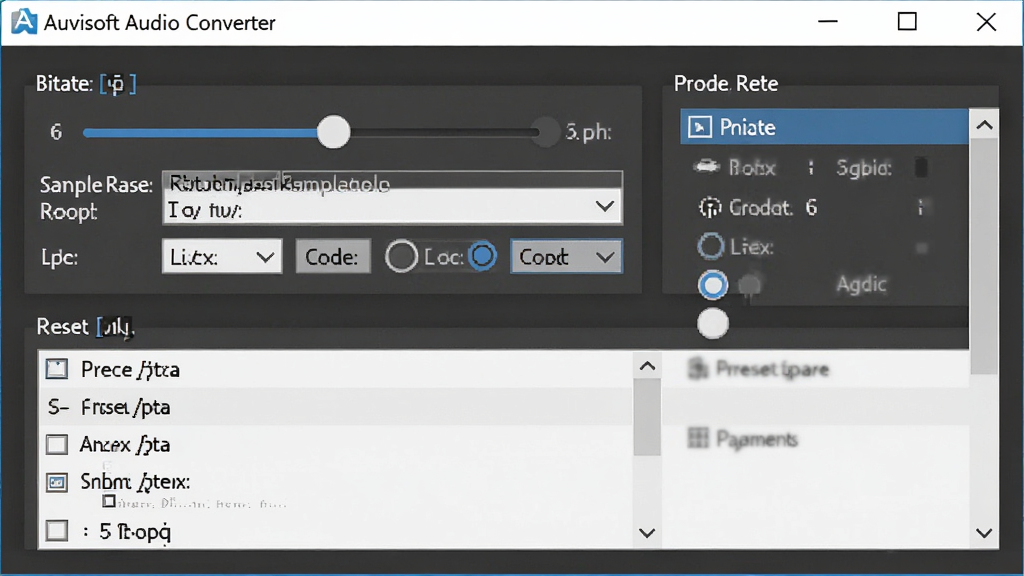The image size is (1024, 576).
Task: Maximize the Auvisoft Audio Converter window
Action: [x=907, y=22]
